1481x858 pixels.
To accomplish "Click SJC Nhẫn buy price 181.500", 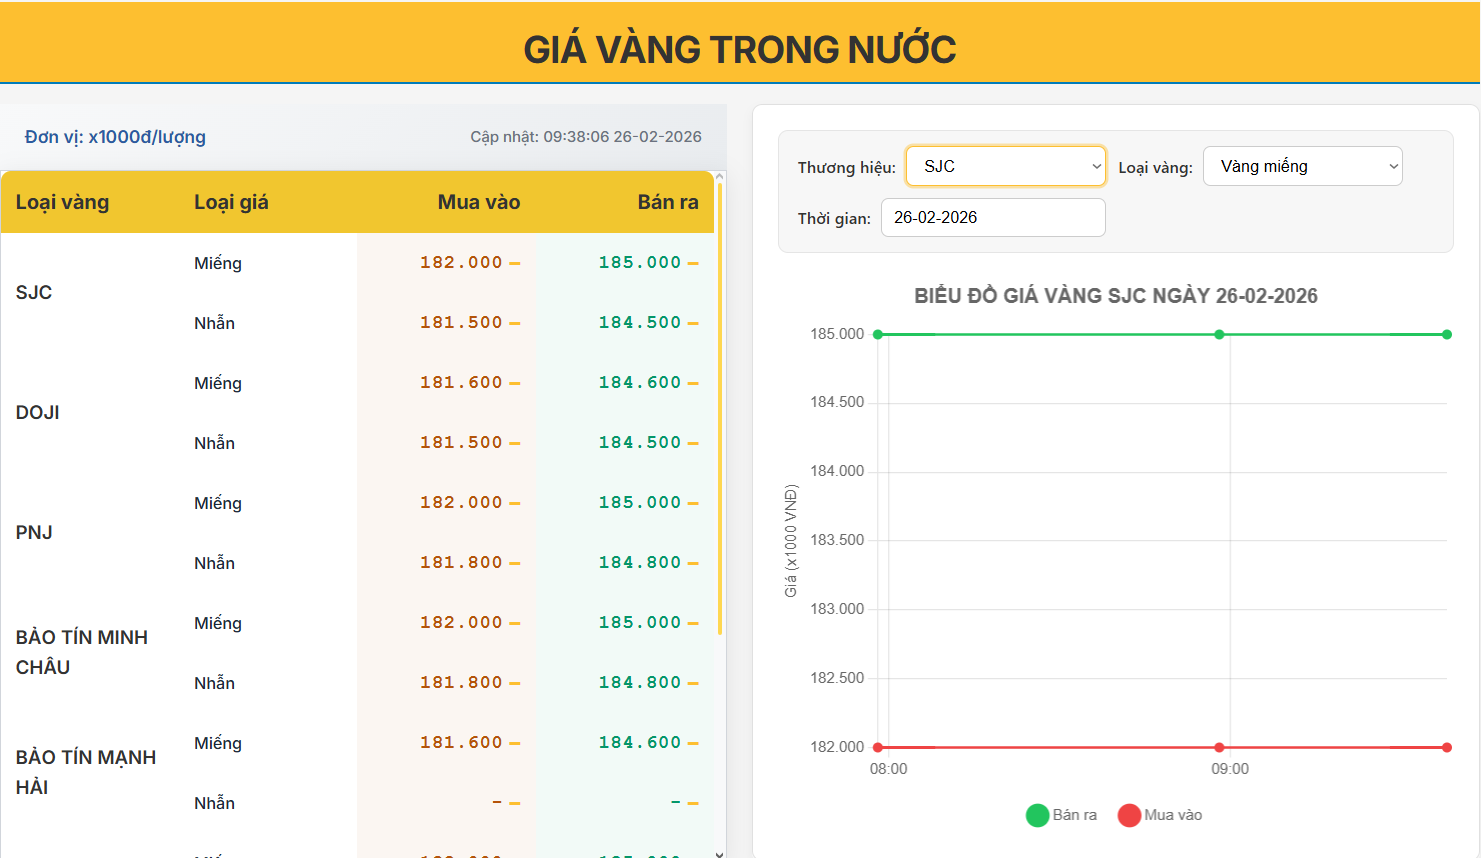I will click(461, 322).
